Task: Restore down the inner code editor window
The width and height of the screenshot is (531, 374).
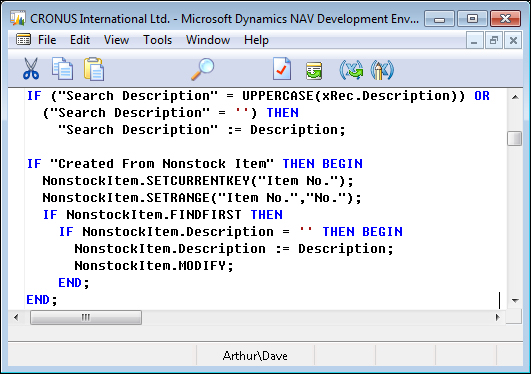Action: click(x=494, y=41)
